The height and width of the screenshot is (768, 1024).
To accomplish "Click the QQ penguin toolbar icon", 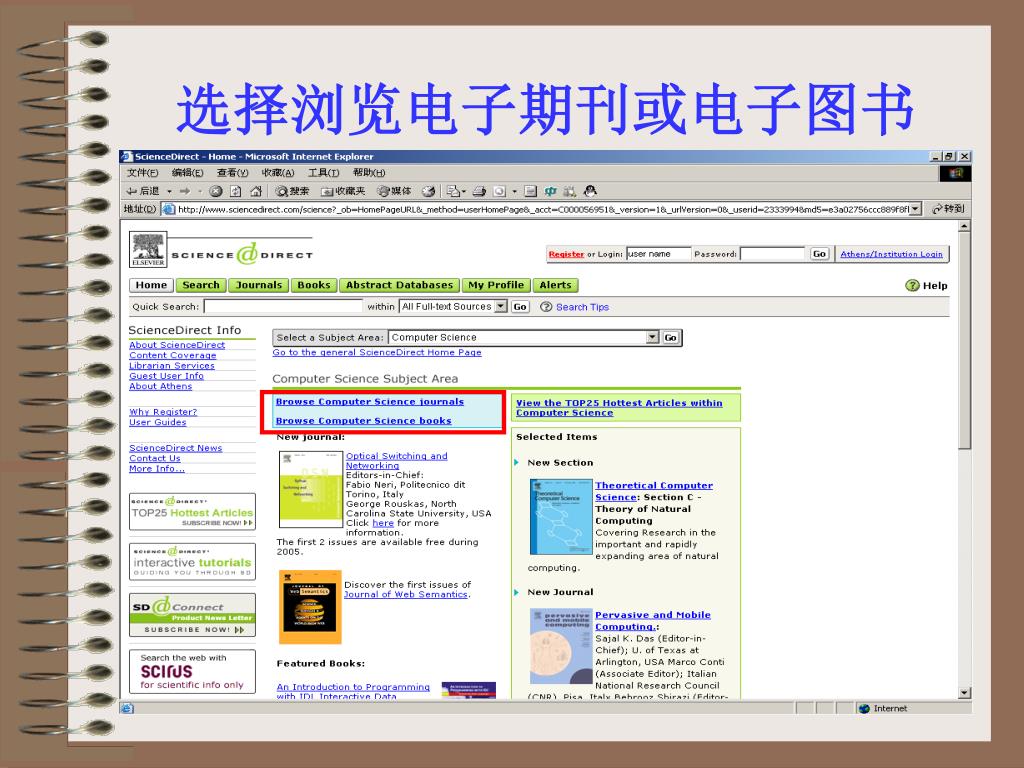I will tap(590, 191).
